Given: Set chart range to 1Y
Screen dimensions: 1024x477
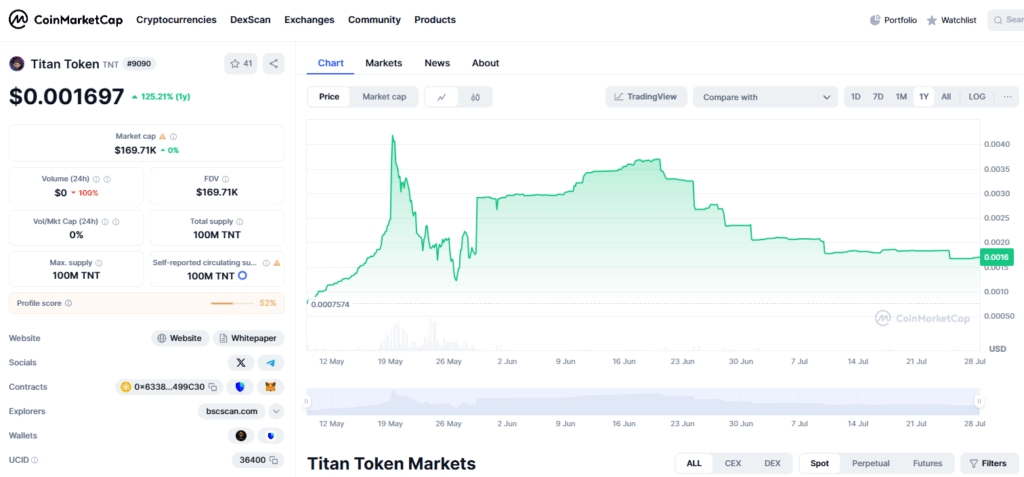Looking at the screenshot, I should pyautogui.click(x=923, y=97).
